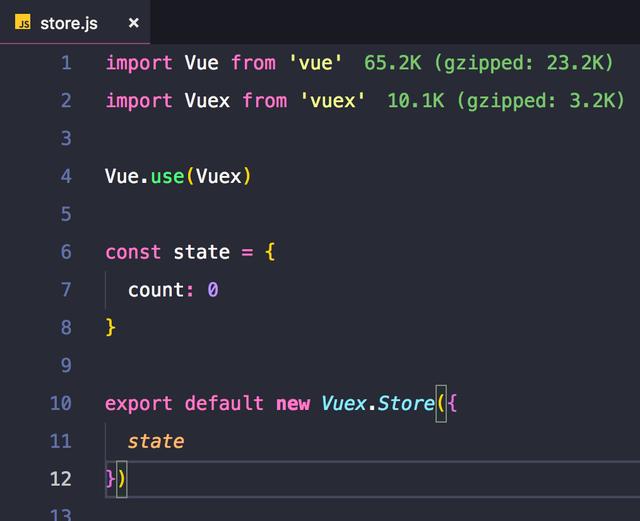Click the 0 value after count
Screen dimensions: 640x521
click(213, 290)
